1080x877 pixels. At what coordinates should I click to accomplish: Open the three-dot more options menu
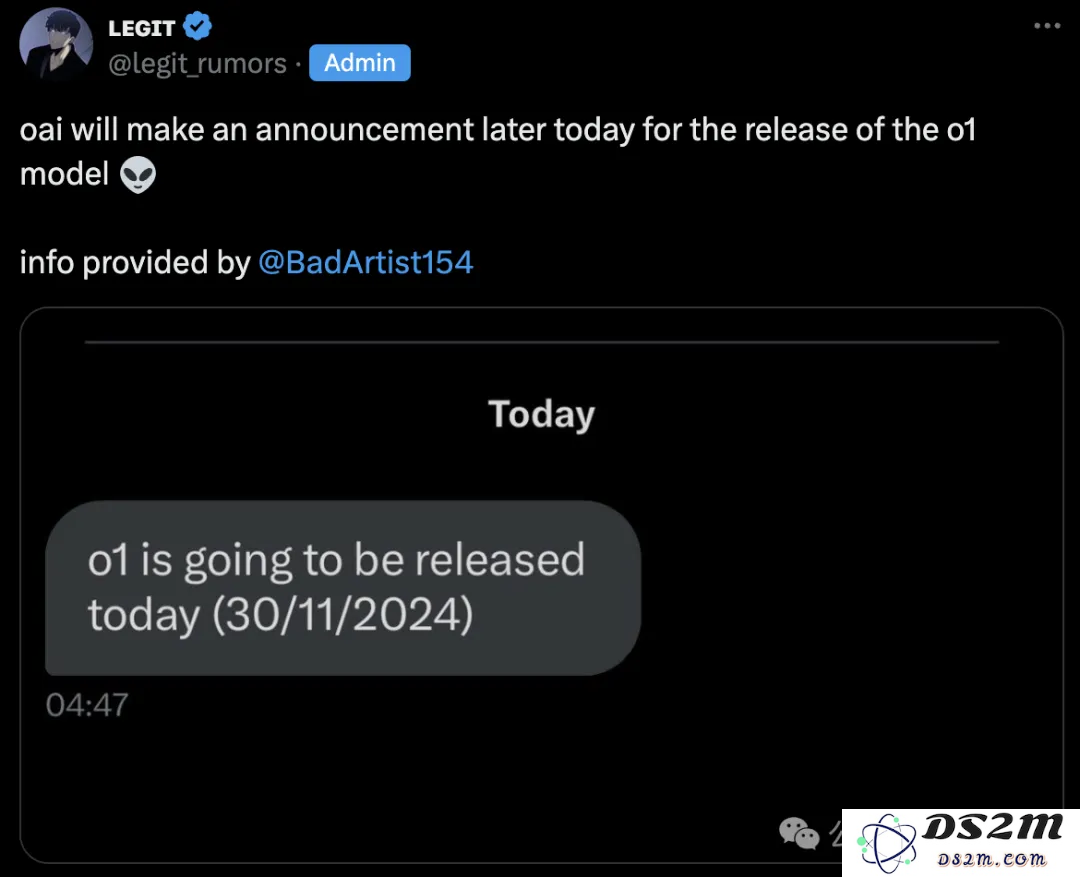pos(1047,26)
